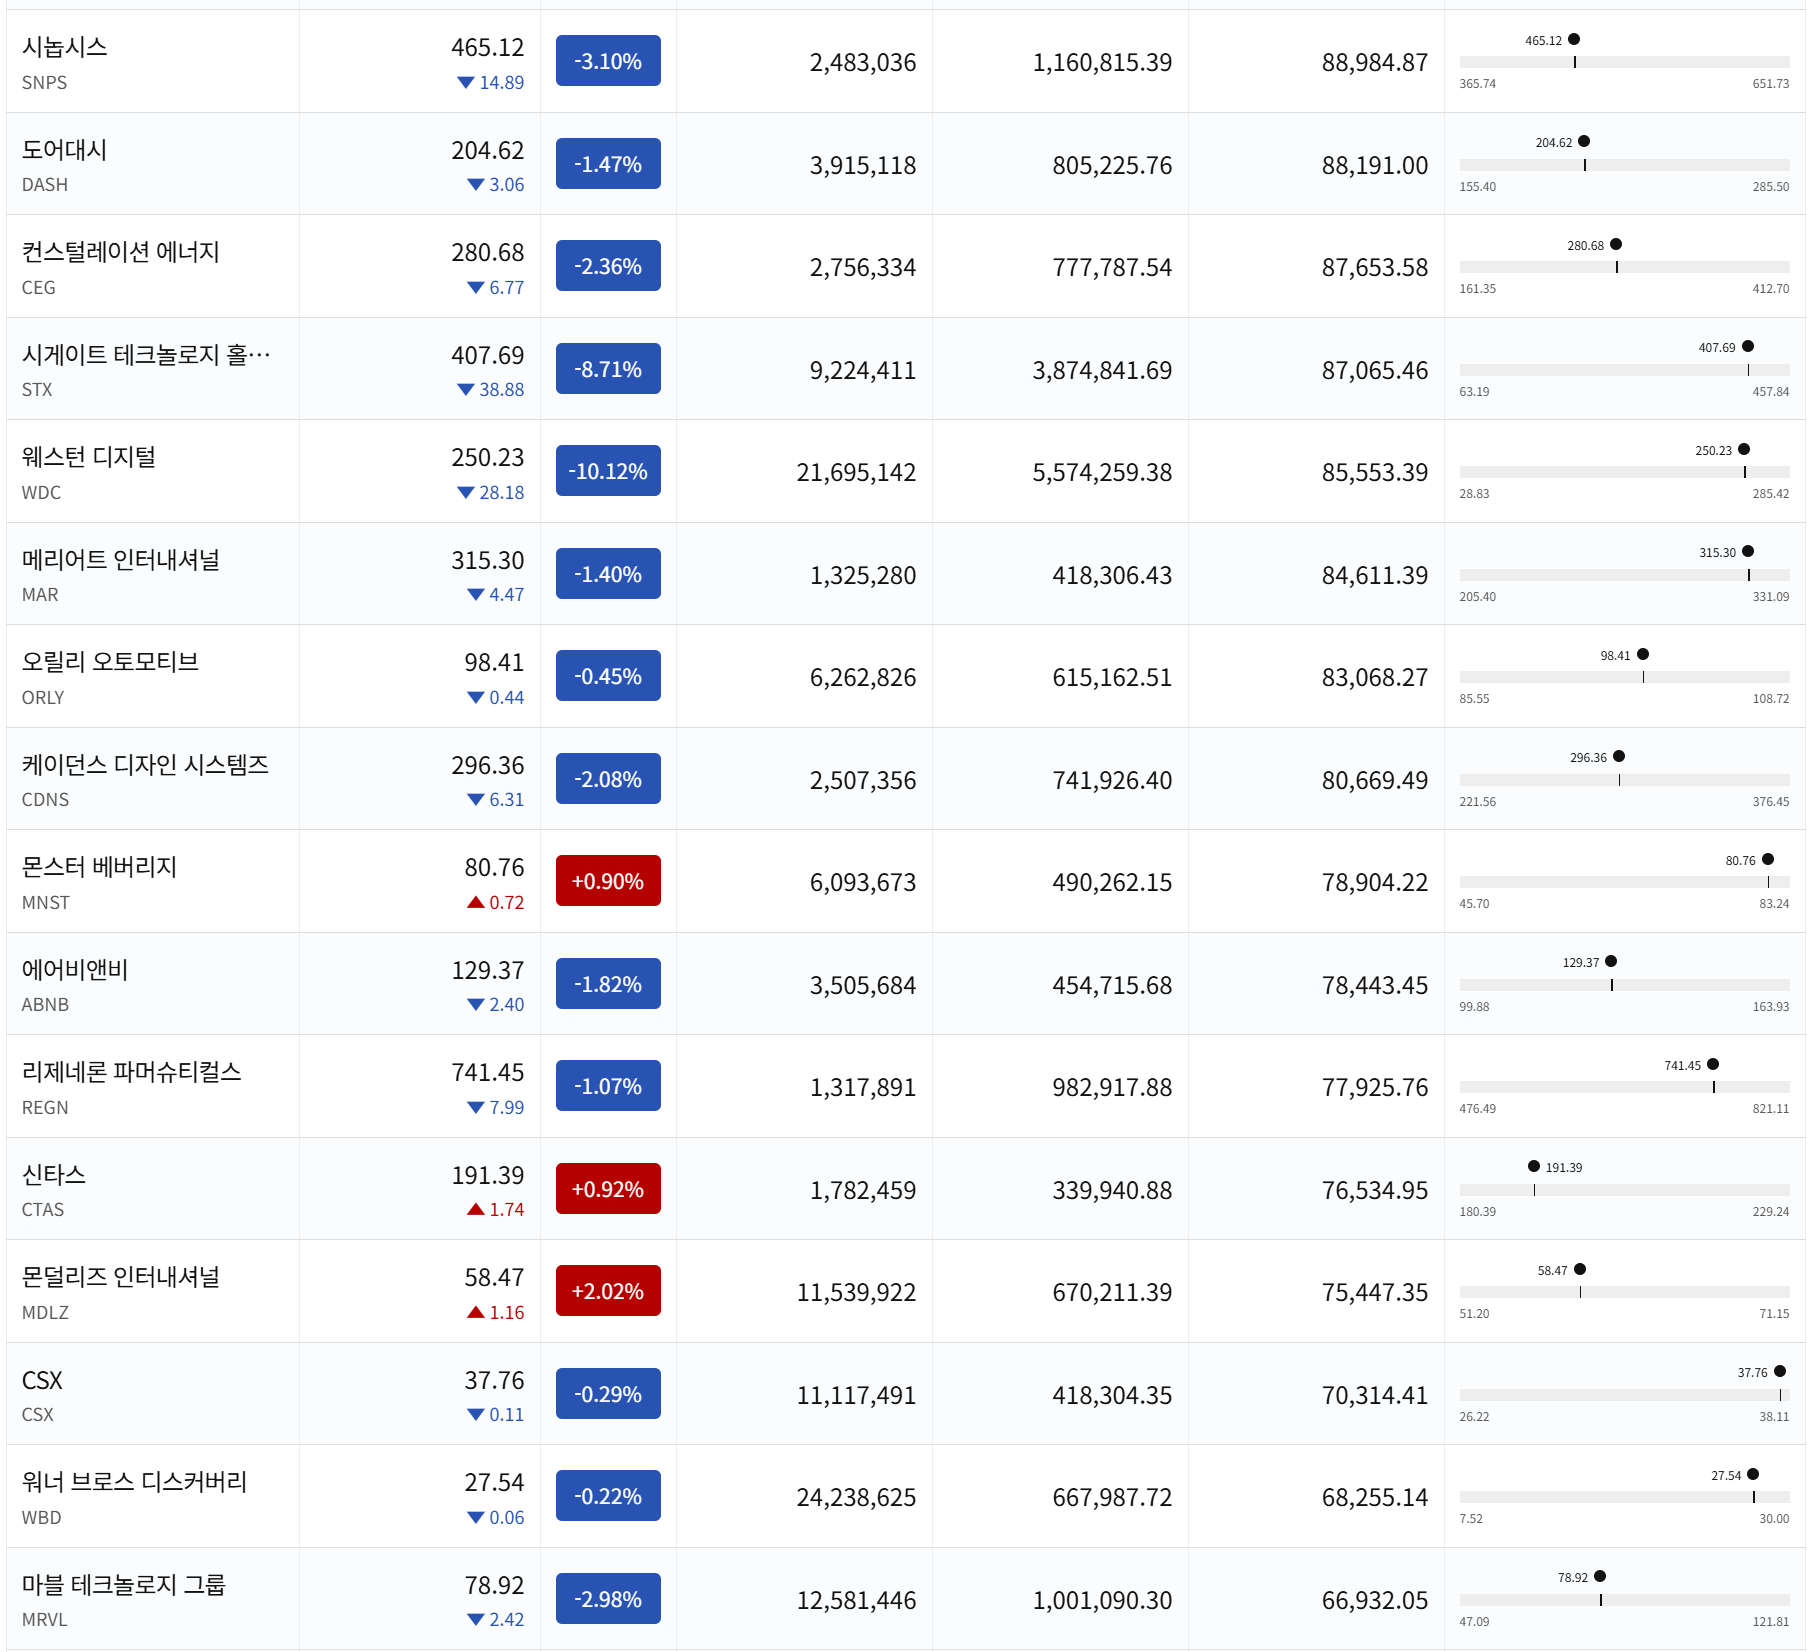Click the 52-week range bar for WDC
The width and height of the screenshot is (1814, 1652).
(x=1624, y=472)
